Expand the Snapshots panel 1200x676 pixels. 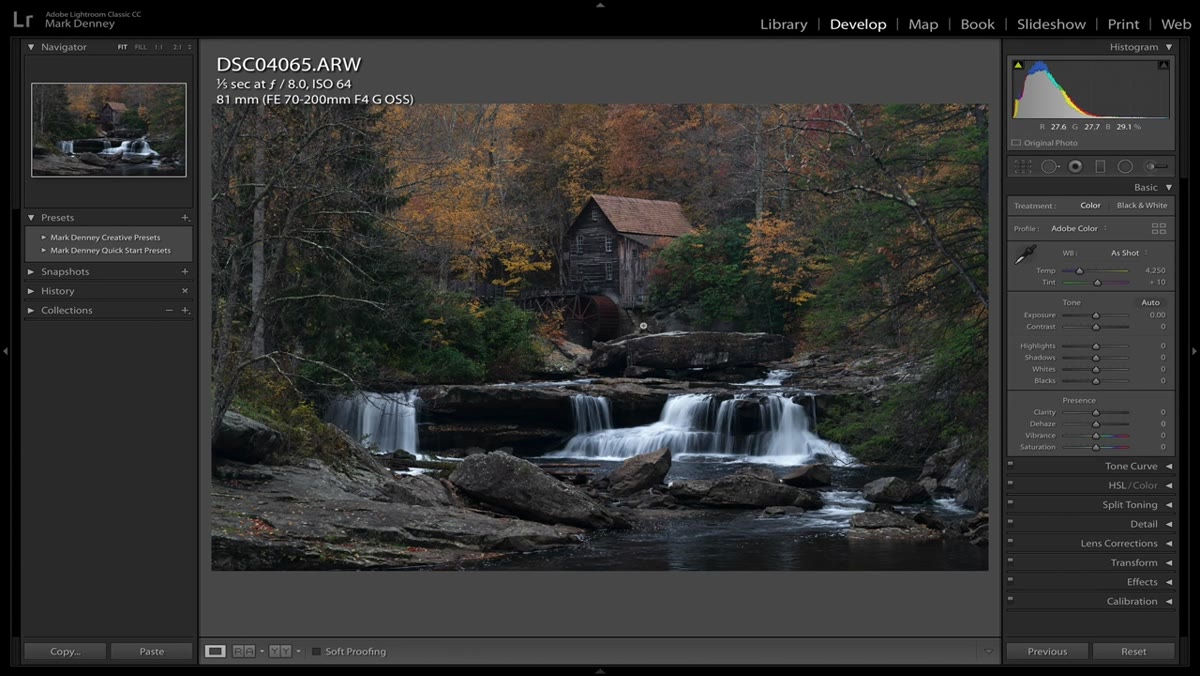click(31, 272)
